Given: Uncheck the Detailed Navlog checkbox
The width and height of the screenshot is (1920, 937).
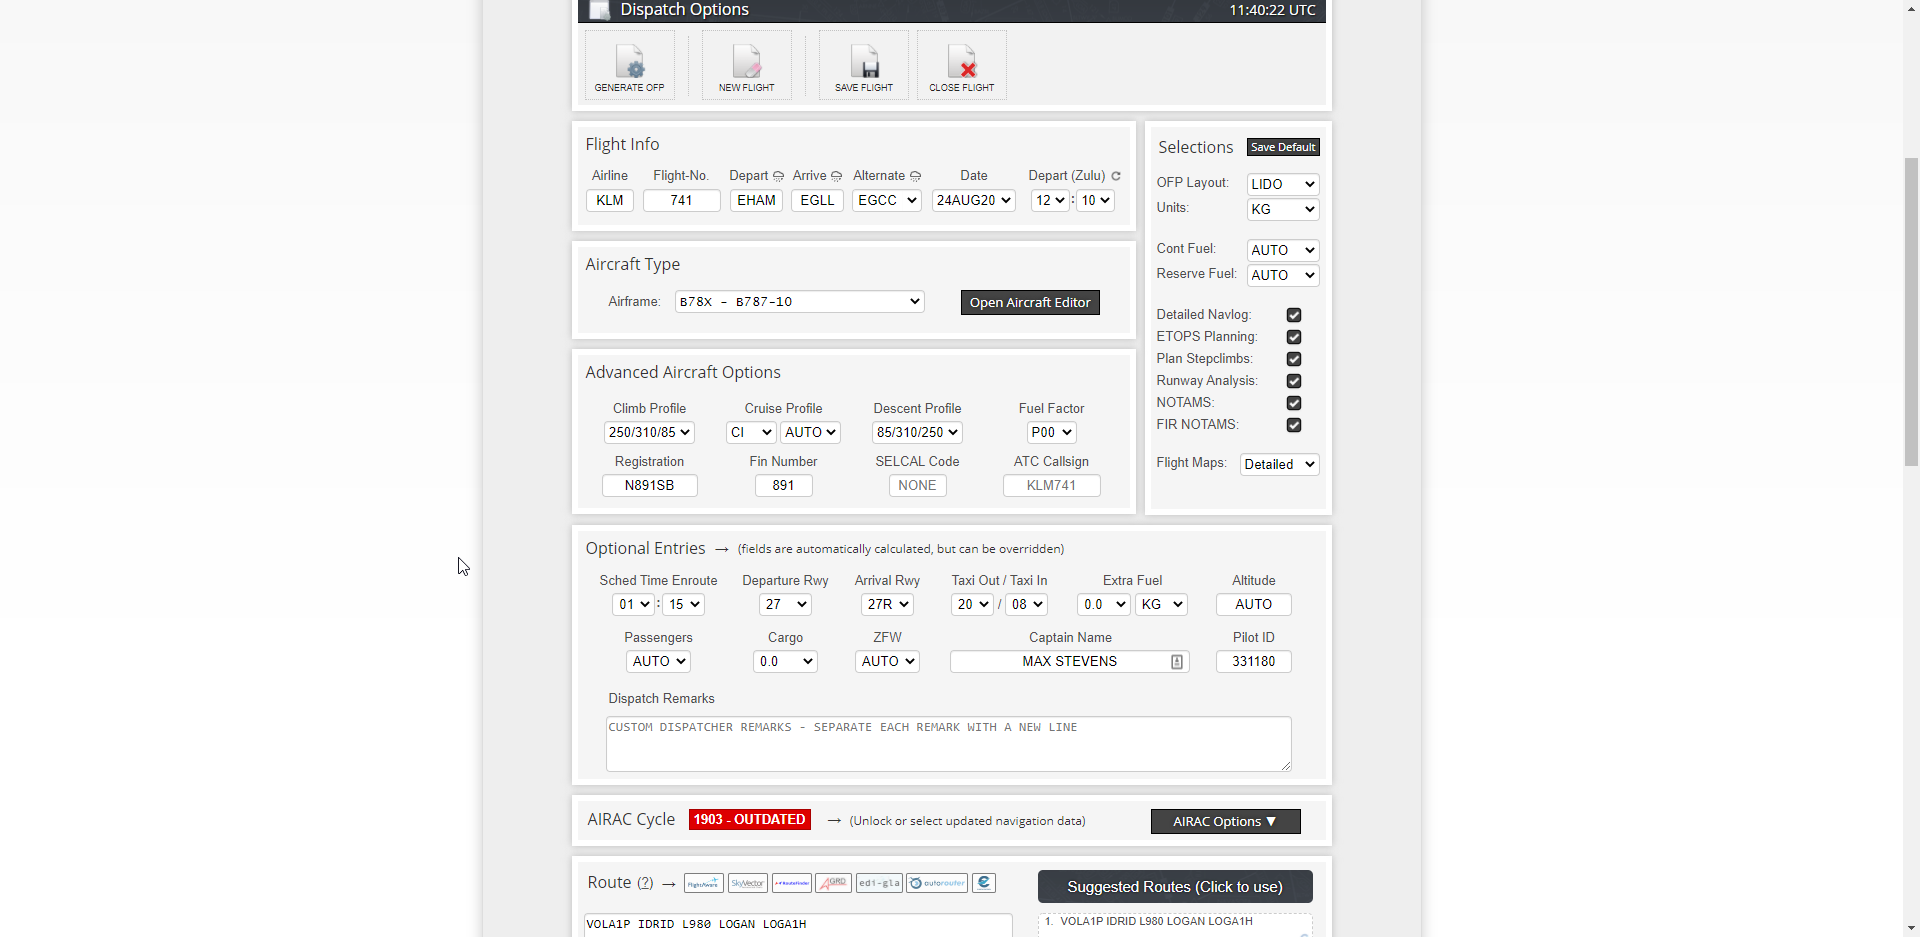Looking at the screenshot, I should 1294,315.
